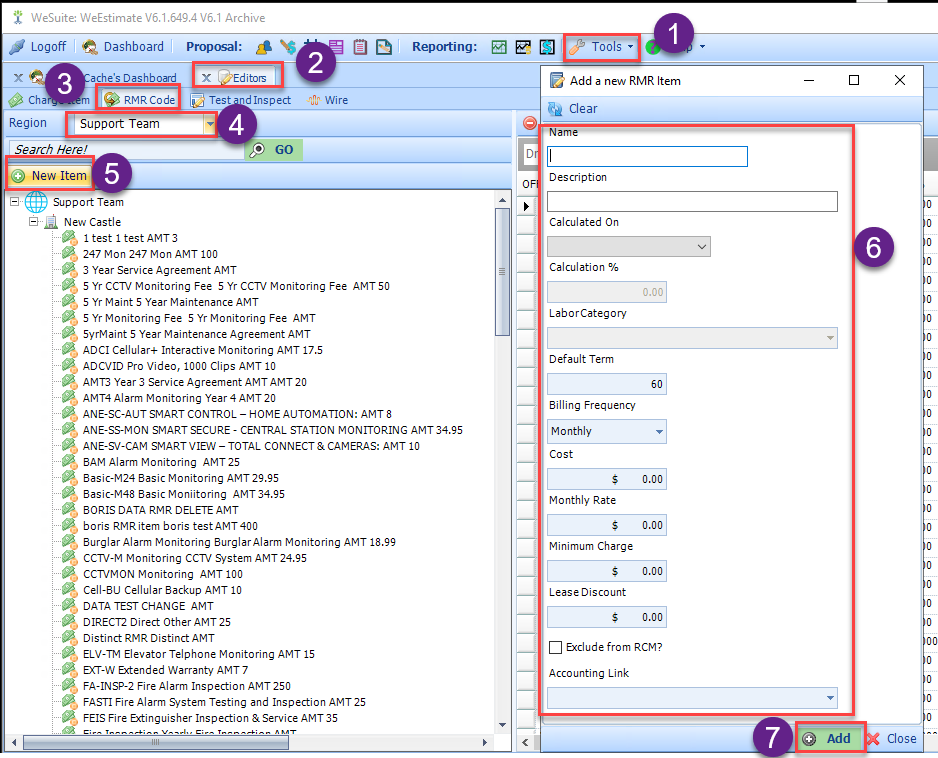Click the Dashboard toolbar button
This screenshot has height=758, width=938.
coord(124,47)
